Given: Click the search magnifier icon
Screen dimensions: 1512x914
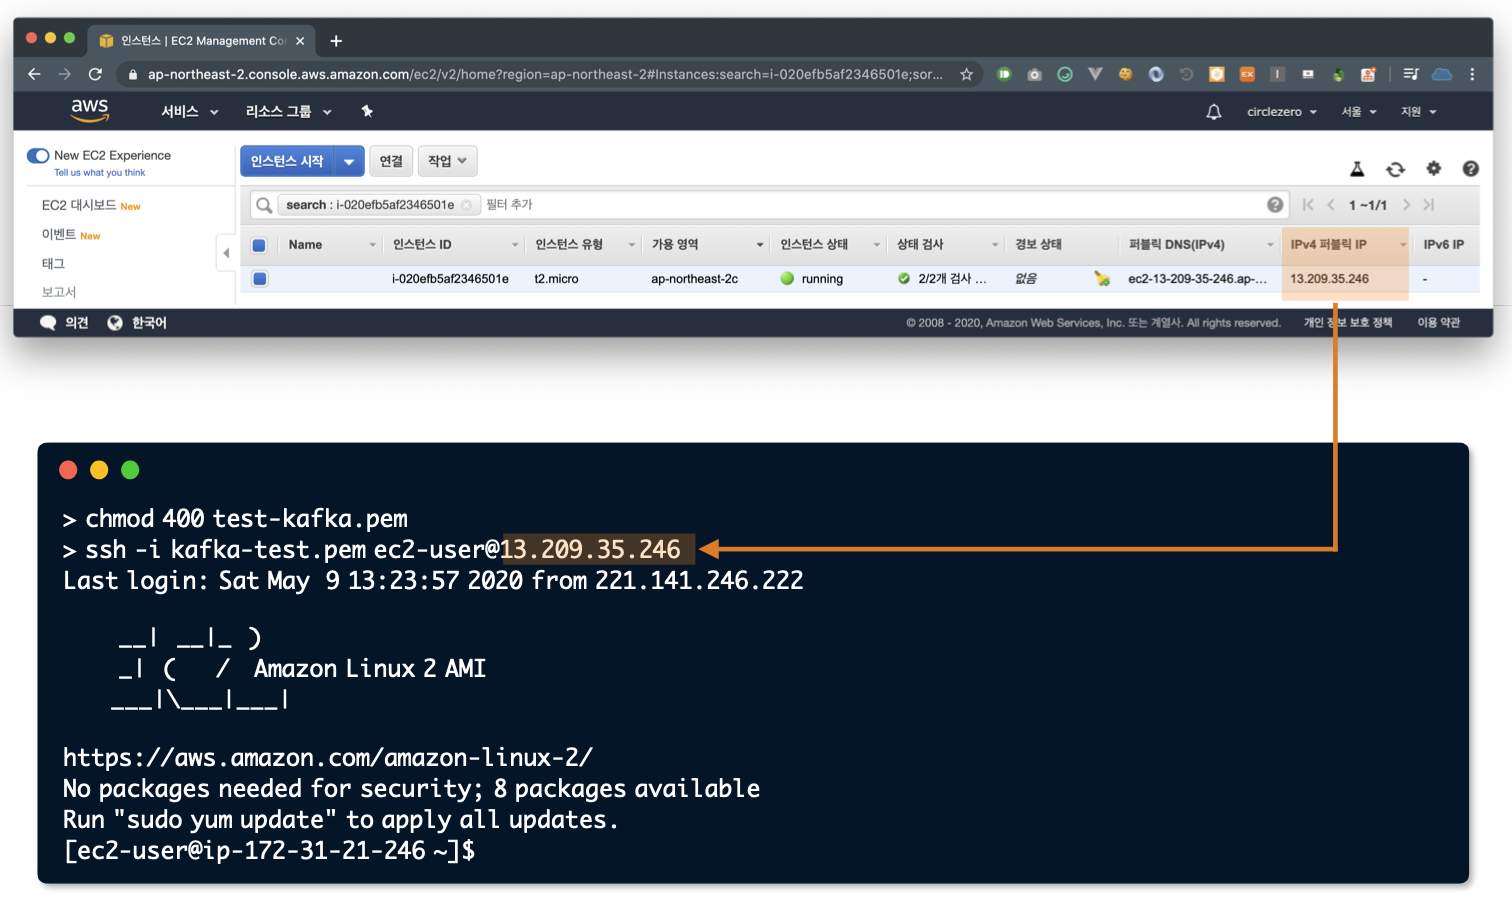Looking at the screenshot, I should tap(264, 205).
